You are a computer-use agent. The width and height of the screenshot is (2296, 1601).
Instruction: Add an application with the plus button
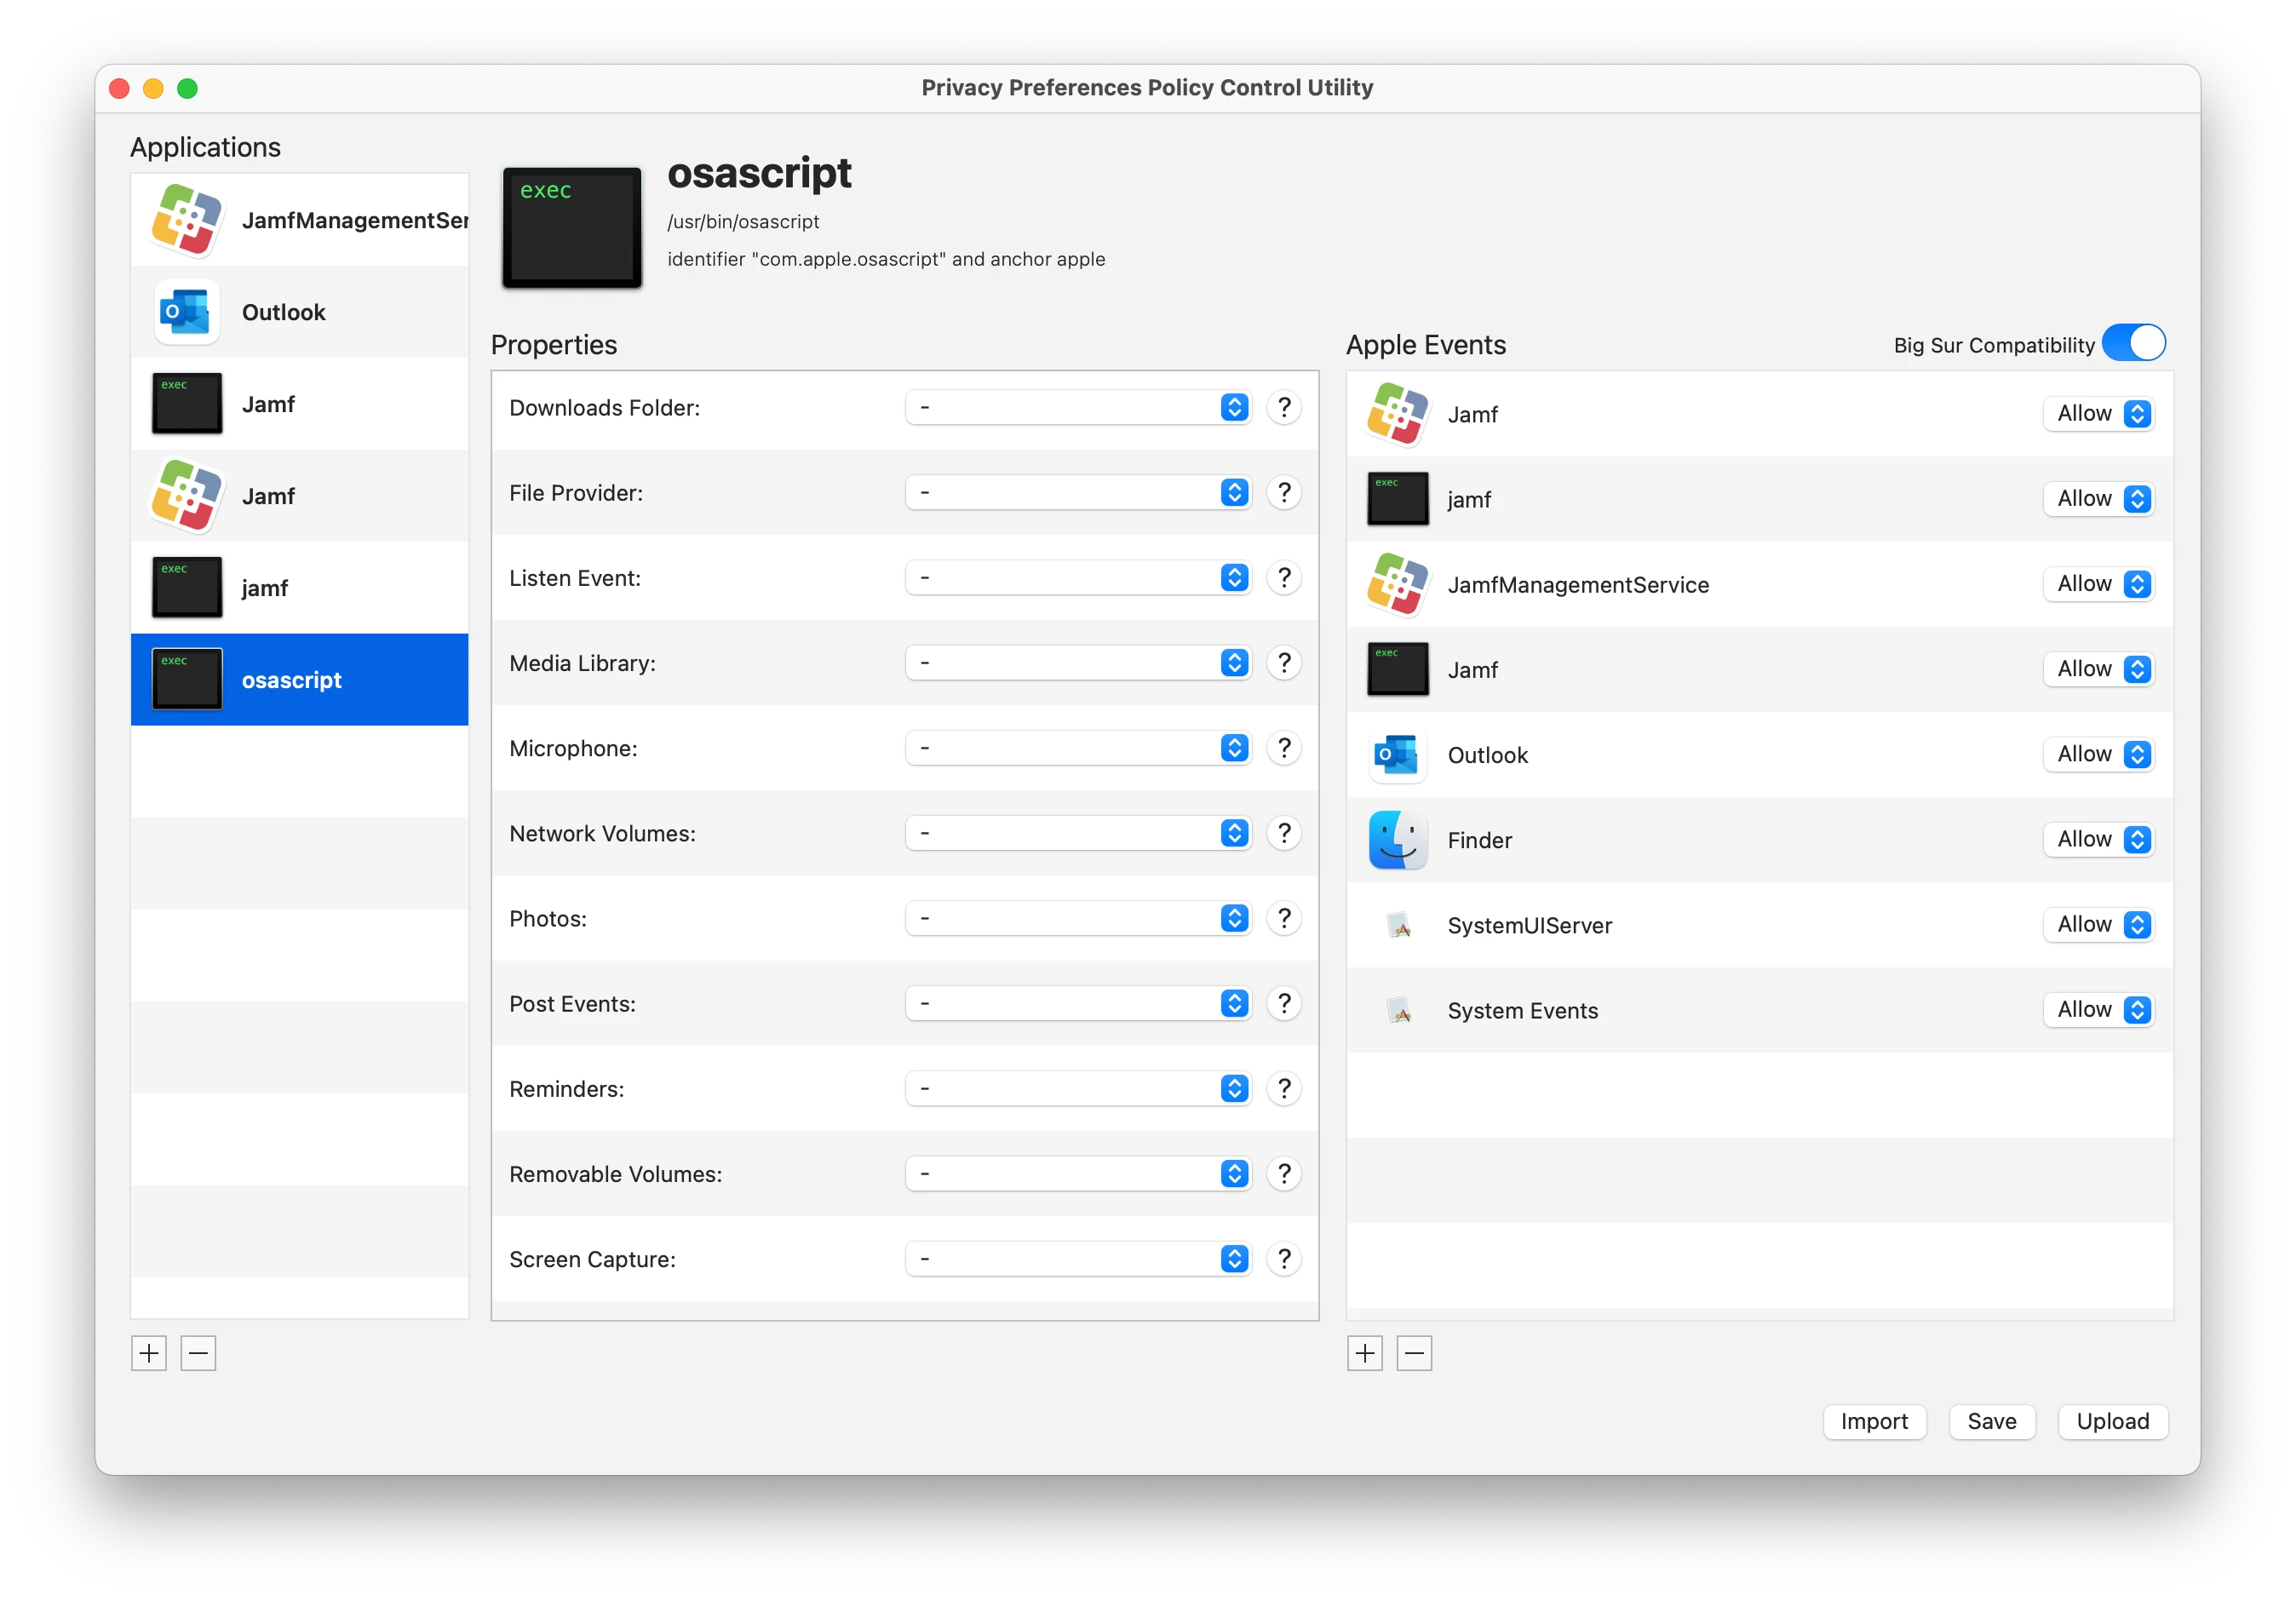(x=149, y=1353)
